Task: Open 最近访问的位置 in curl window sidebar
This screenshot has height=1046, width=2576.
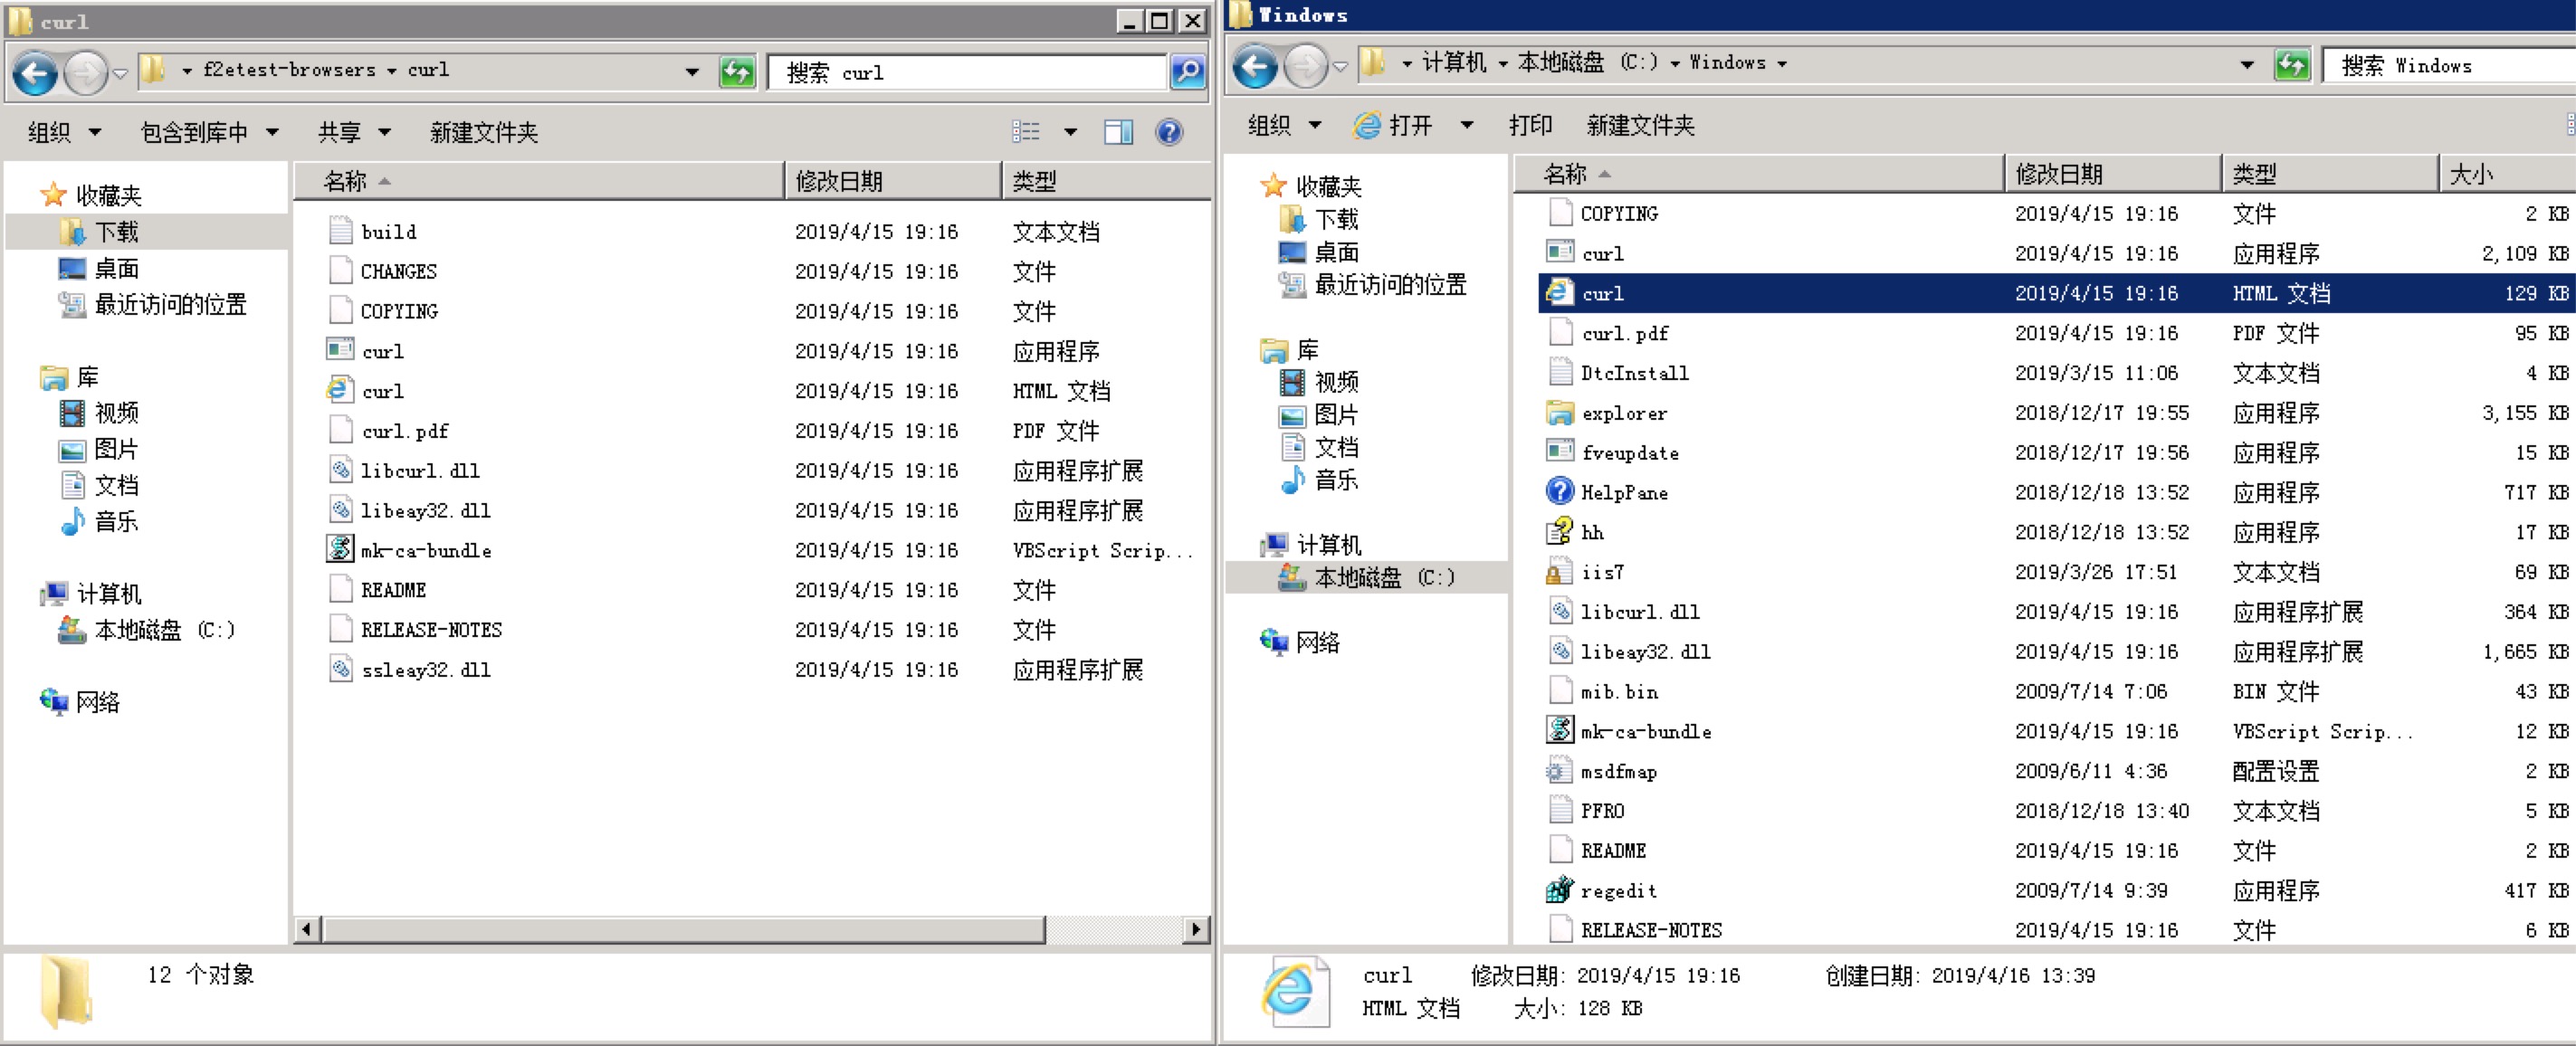Action: tap(153, 304)
